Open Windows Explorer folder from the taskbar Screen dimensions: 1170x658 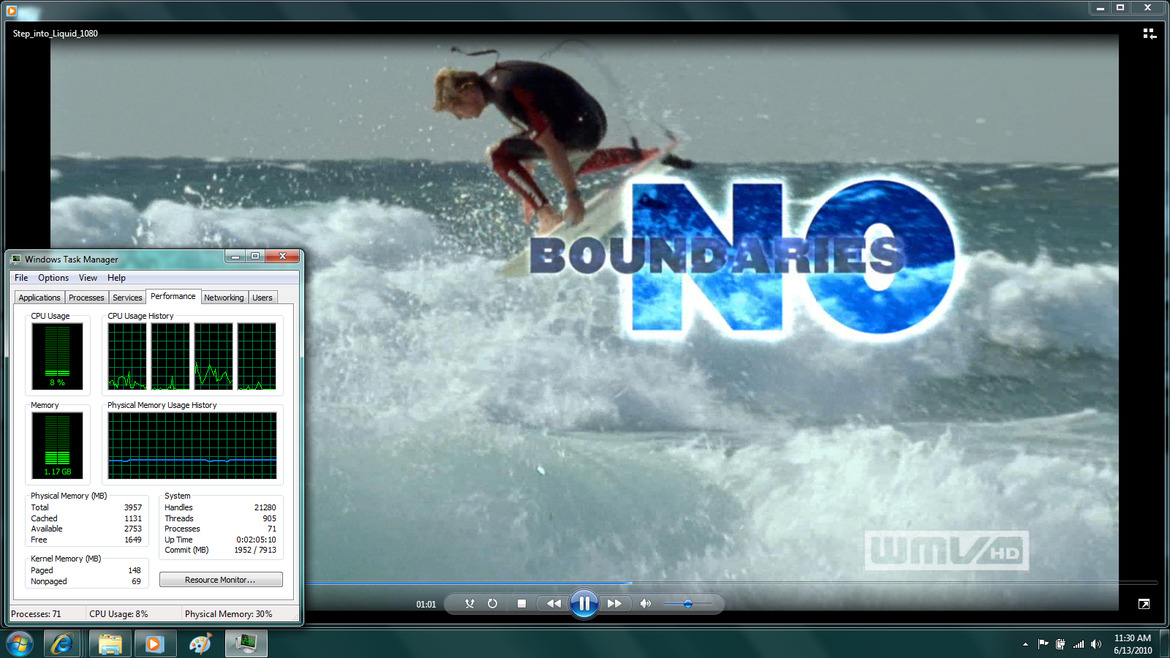[x=110, y=643]
